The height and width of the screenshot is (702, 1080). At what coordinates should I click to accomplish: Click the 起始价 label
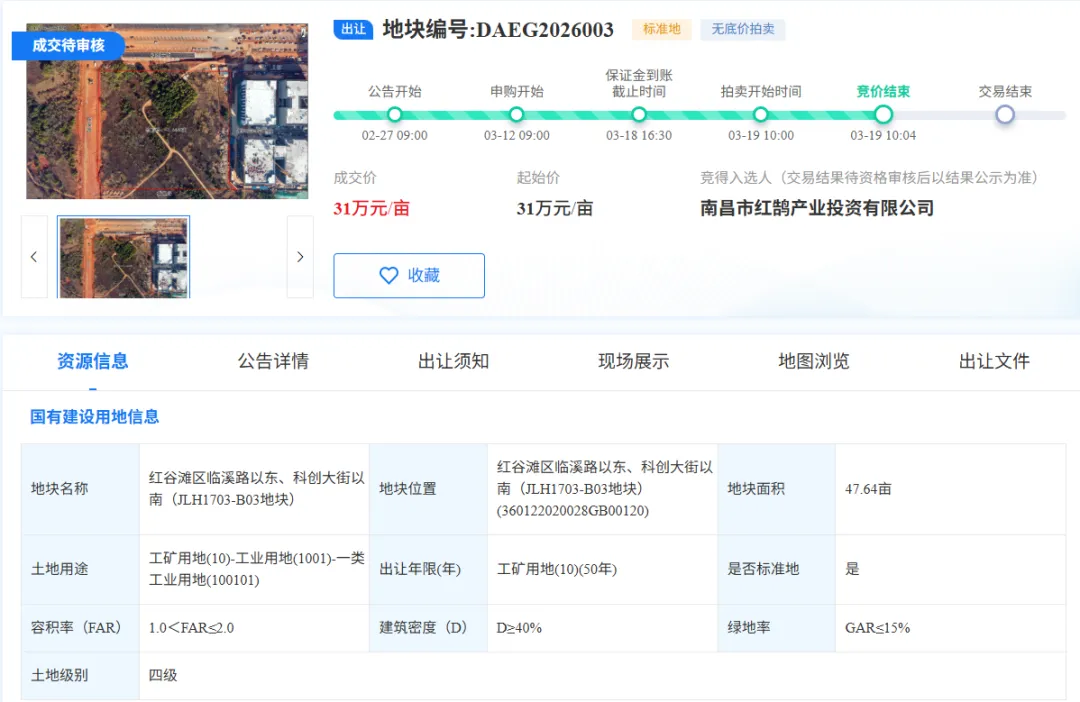pyautogui.click(x=538, y=178)
